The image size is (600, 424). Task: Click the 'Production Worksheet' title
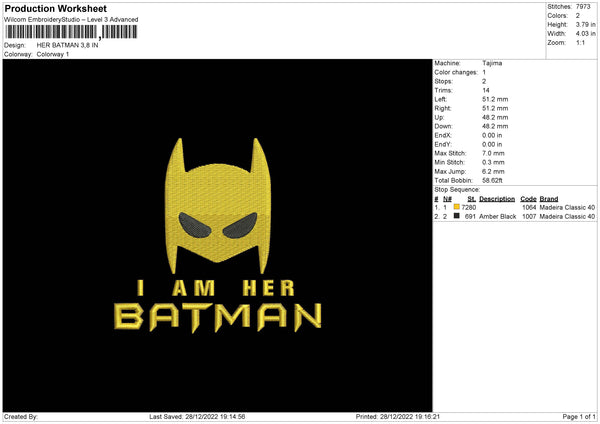[55, 8]
